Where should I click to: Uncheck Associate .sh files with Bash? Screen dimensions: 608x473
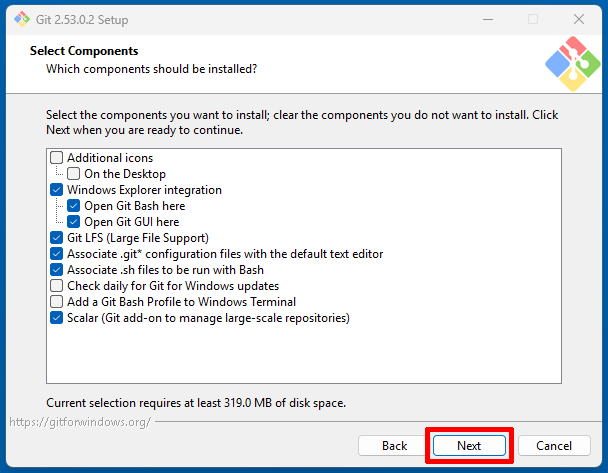coord(57,270)
